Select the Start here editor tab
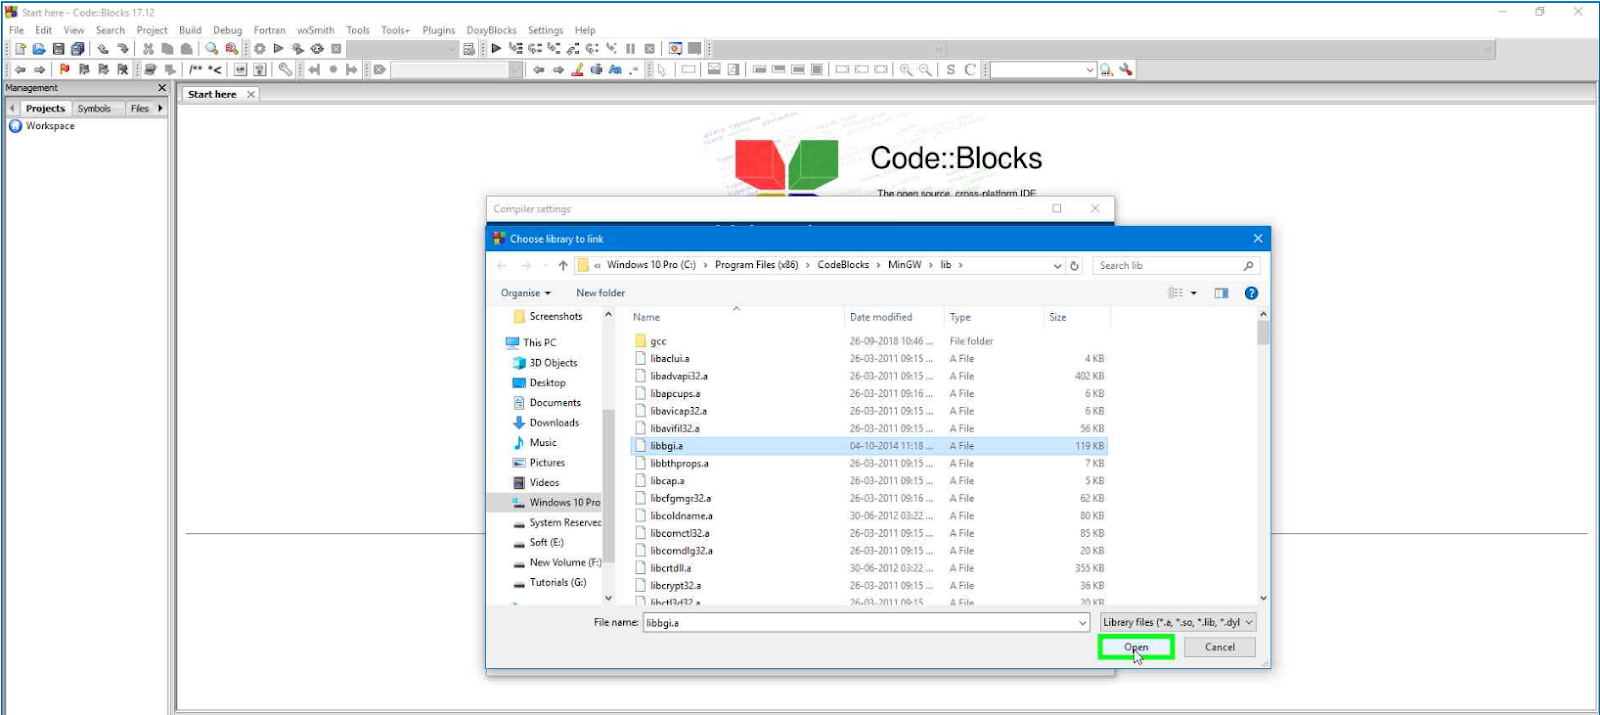Screen dimensions: 1600x715 (213, 94)
